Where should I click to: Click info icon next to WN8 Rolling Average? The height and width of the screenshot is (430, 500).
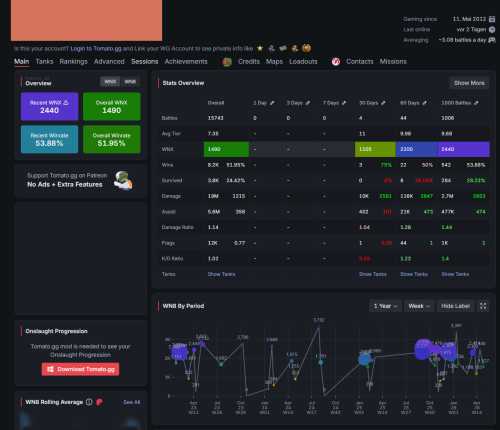pyautogui.click(x=89, y=402)
